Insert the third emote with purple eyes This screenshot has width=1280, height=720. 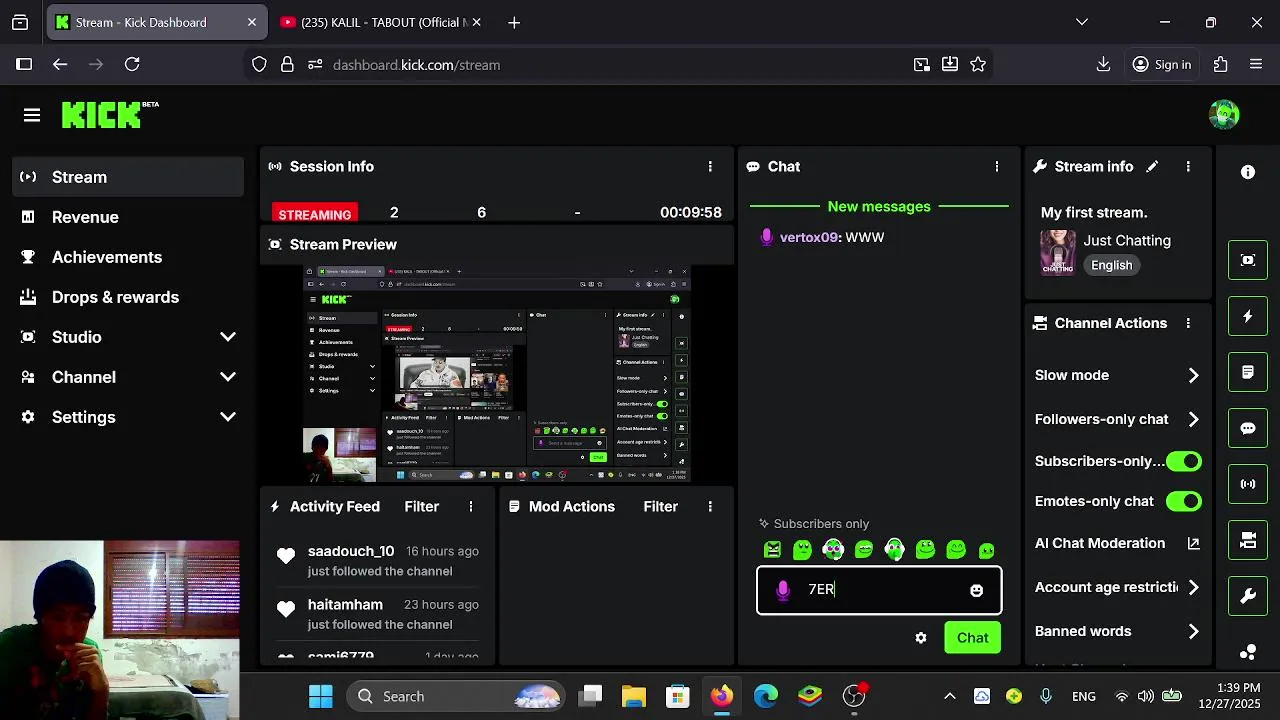tap(833, 549)
